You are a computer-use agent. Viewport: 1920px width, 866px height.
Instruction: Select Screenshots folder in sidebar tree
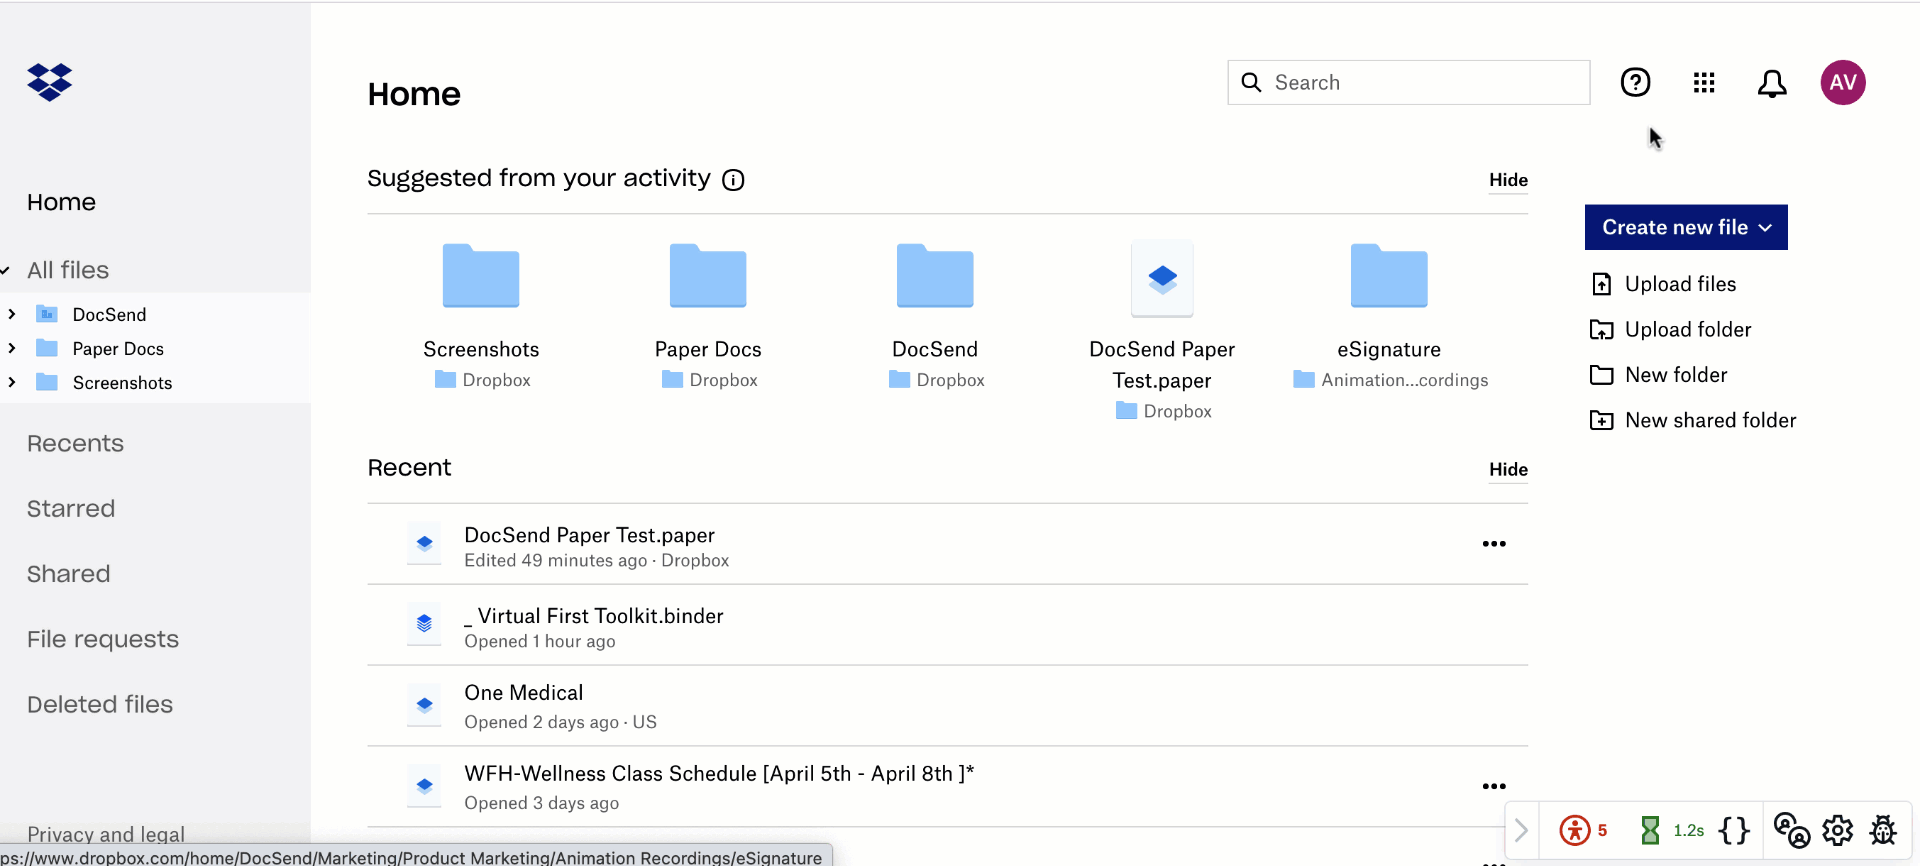point(122,382)
